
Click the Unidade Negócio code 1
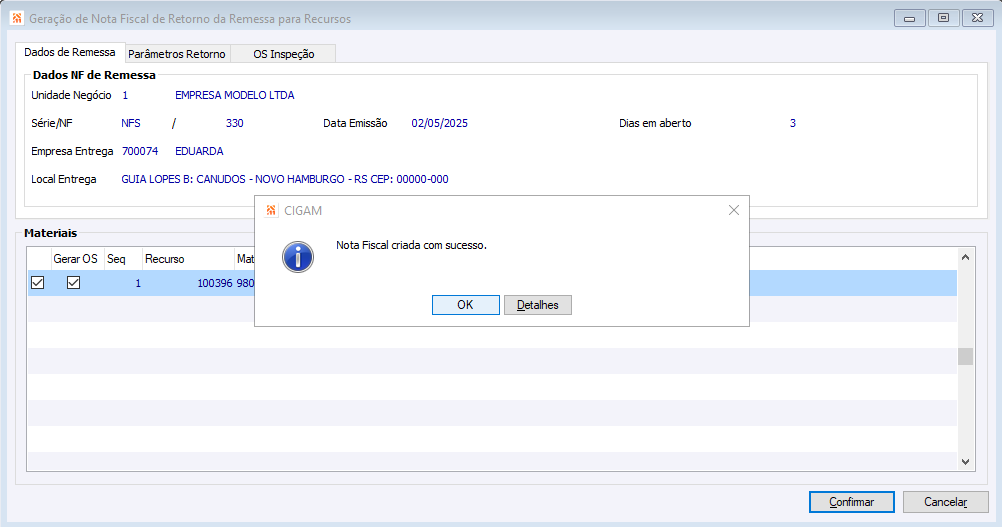(x=125, y=95)
